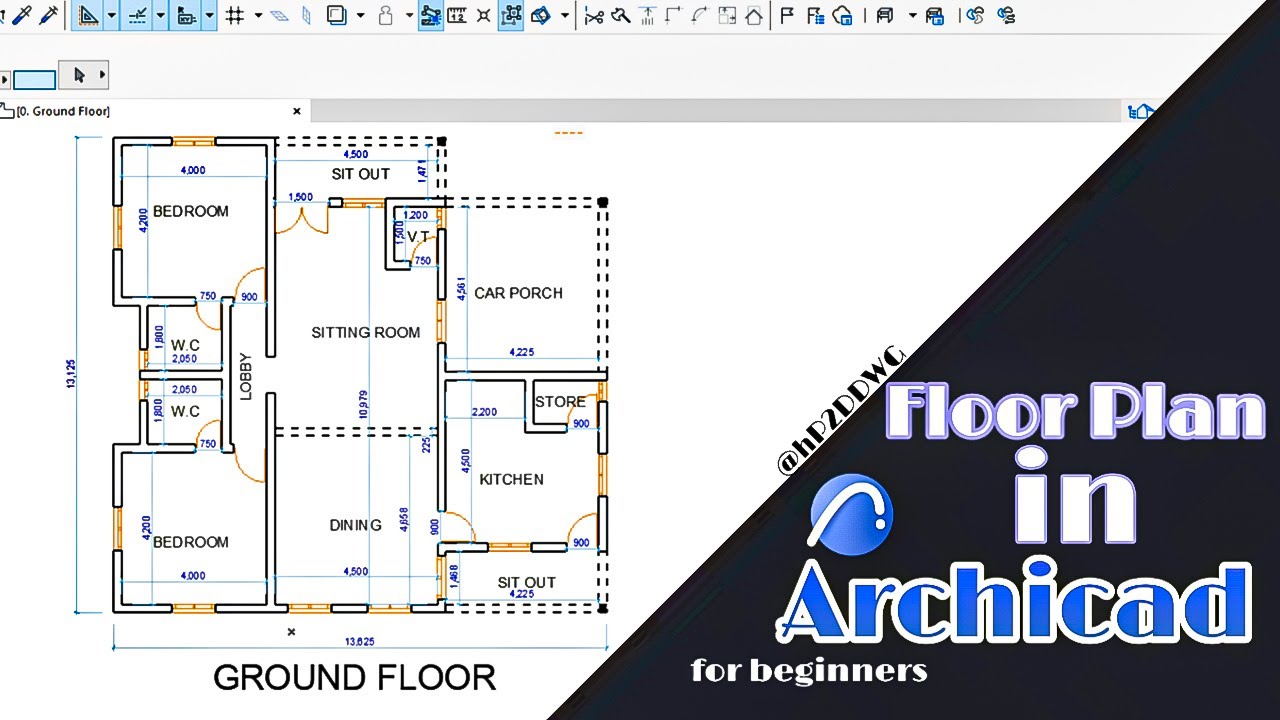Click the curved arc edit icon
The width and height of the screenshot is (1280, 720).
point(700,15)
